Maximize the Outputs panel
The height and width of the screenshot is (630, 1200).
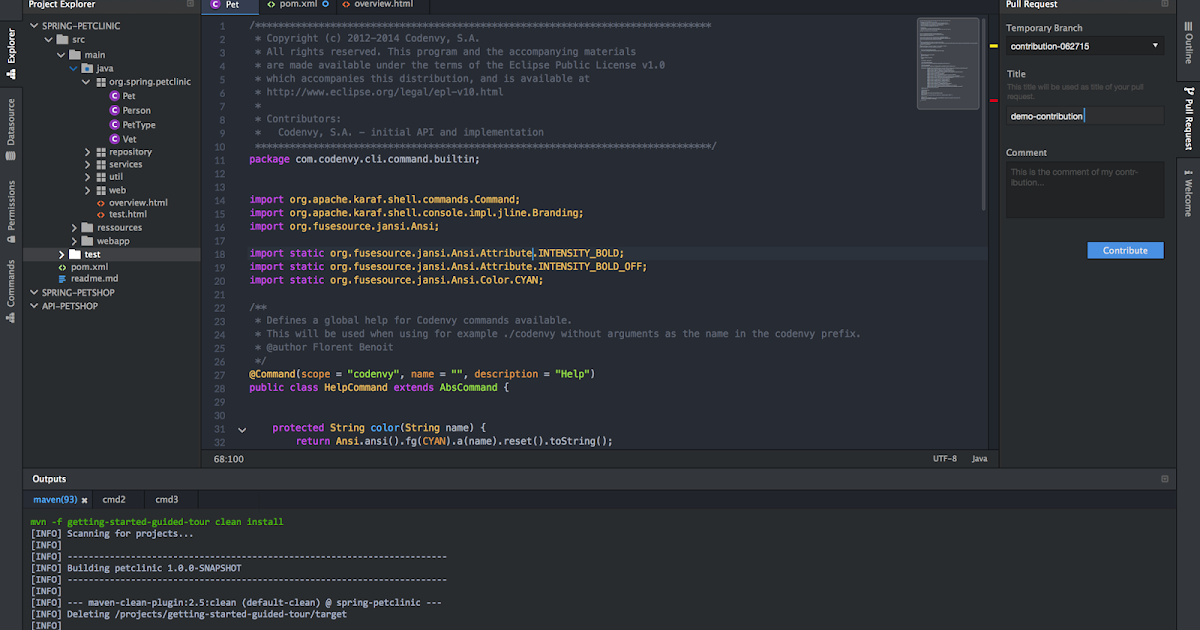[x=1164, y=479]
